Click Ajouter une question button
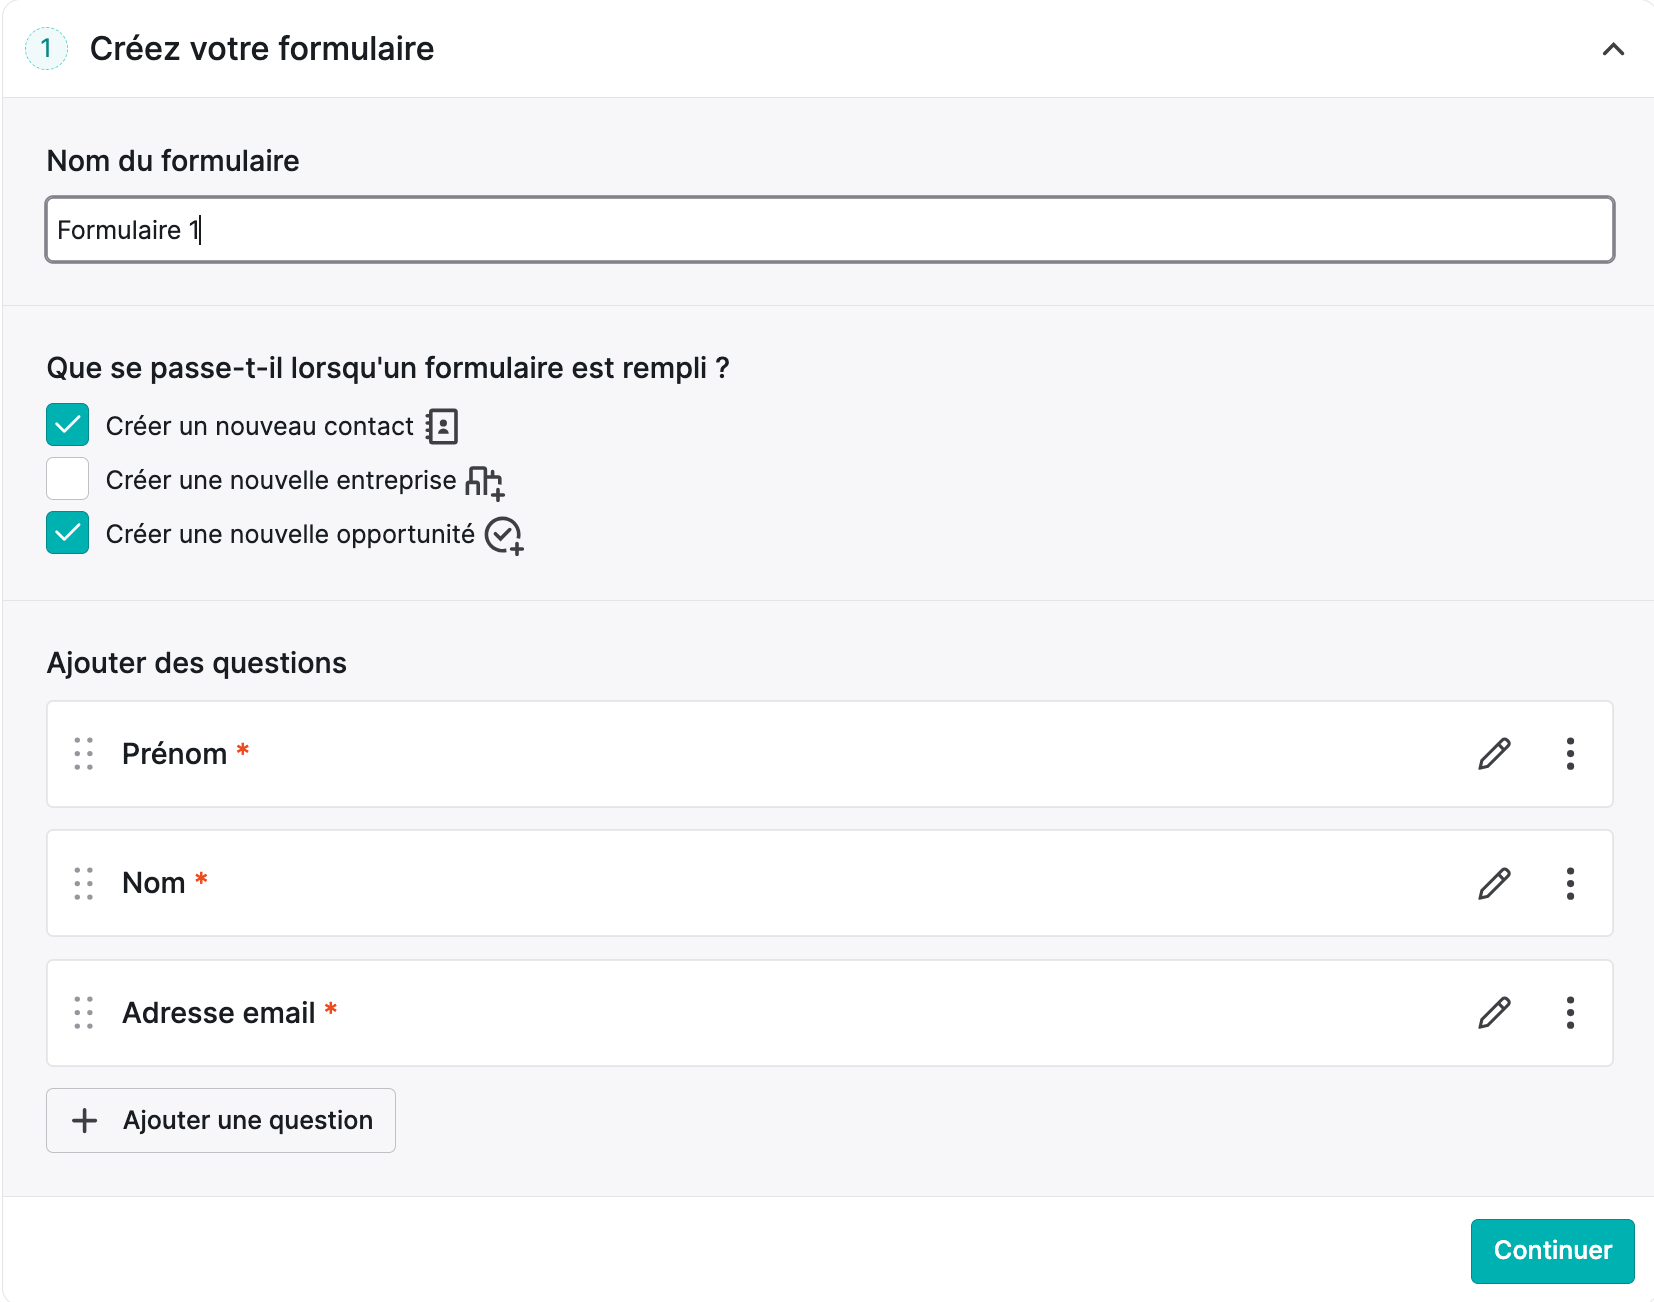This screenshot has width=1654, height=1302. pos(221,1120)
